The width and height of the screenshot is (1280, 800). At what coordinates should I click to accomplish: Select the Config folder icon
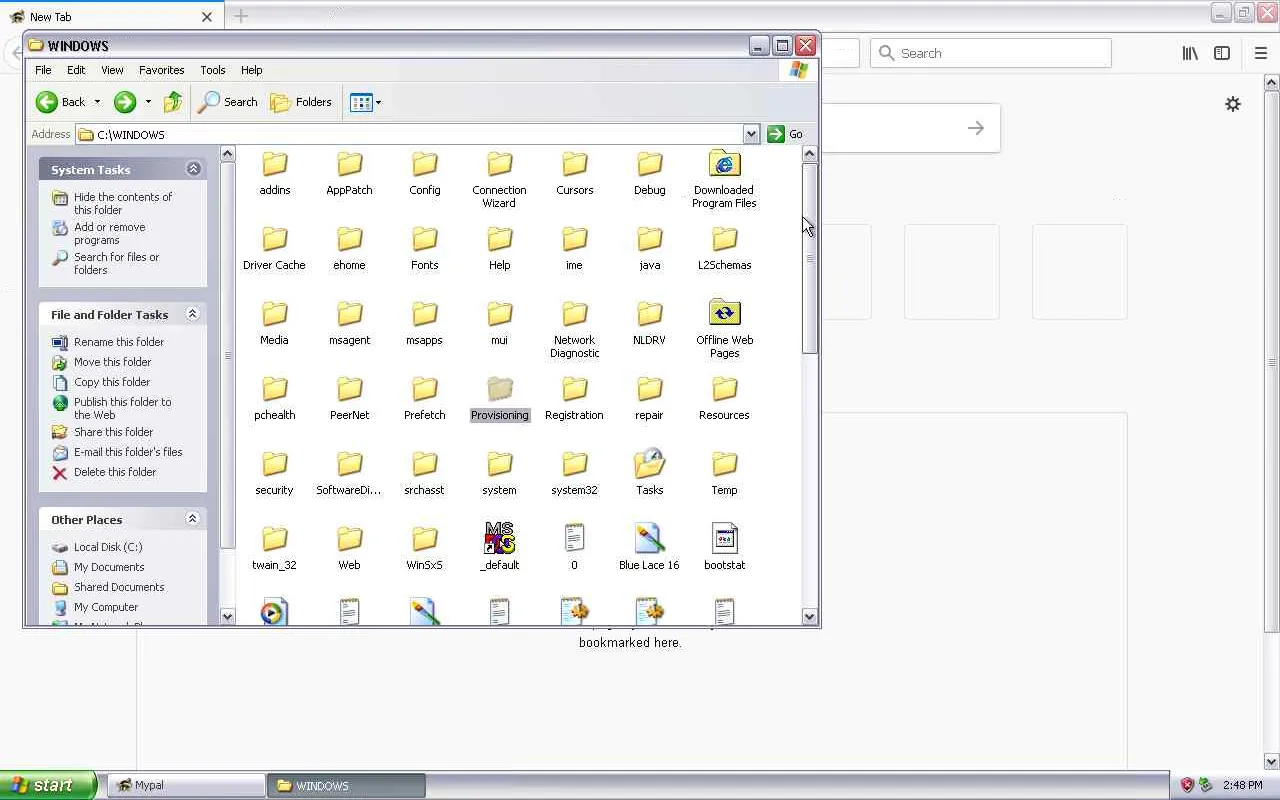pyautogui.click(x=424, y=164)
